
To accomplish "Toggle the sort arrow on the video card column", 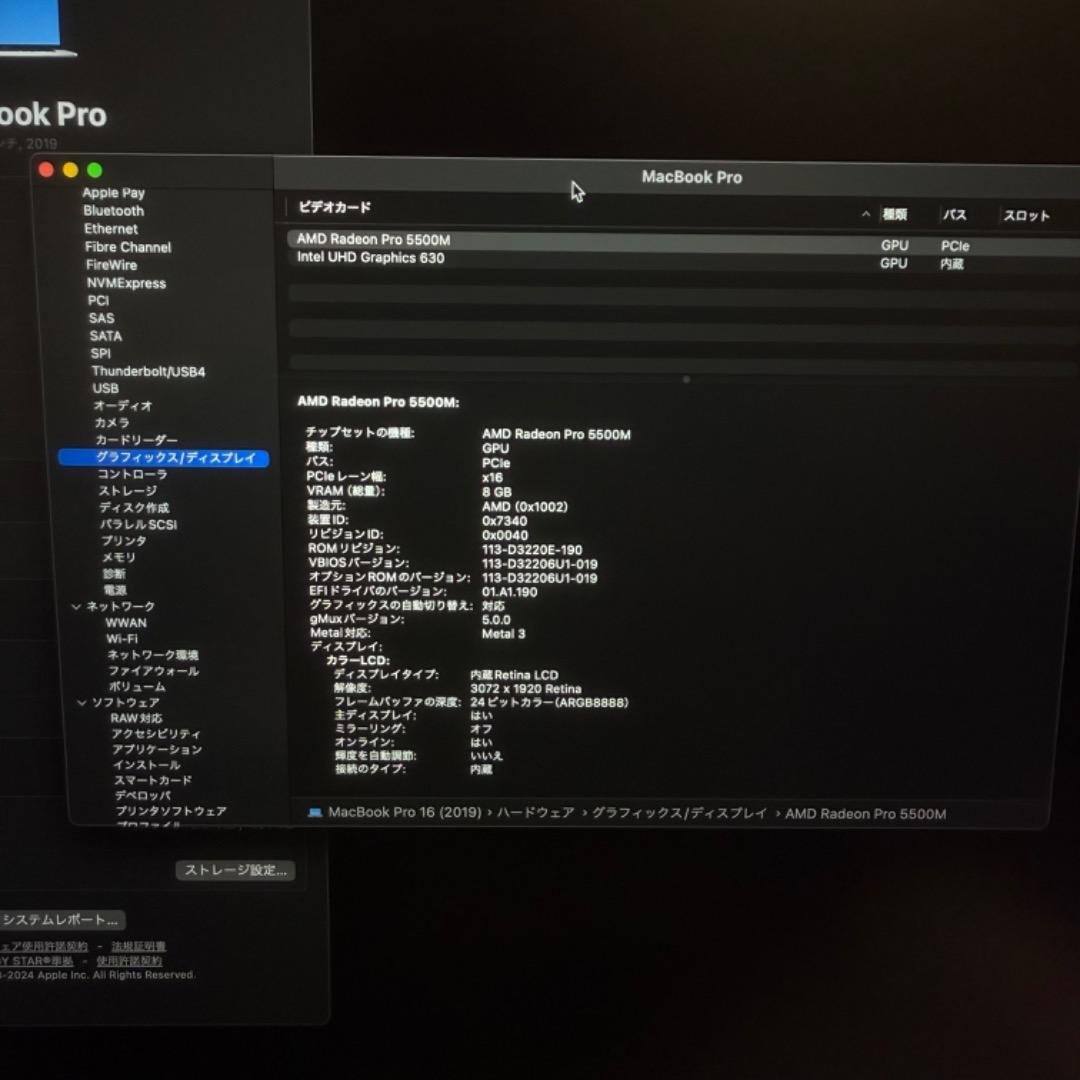I will coord(865,214).
